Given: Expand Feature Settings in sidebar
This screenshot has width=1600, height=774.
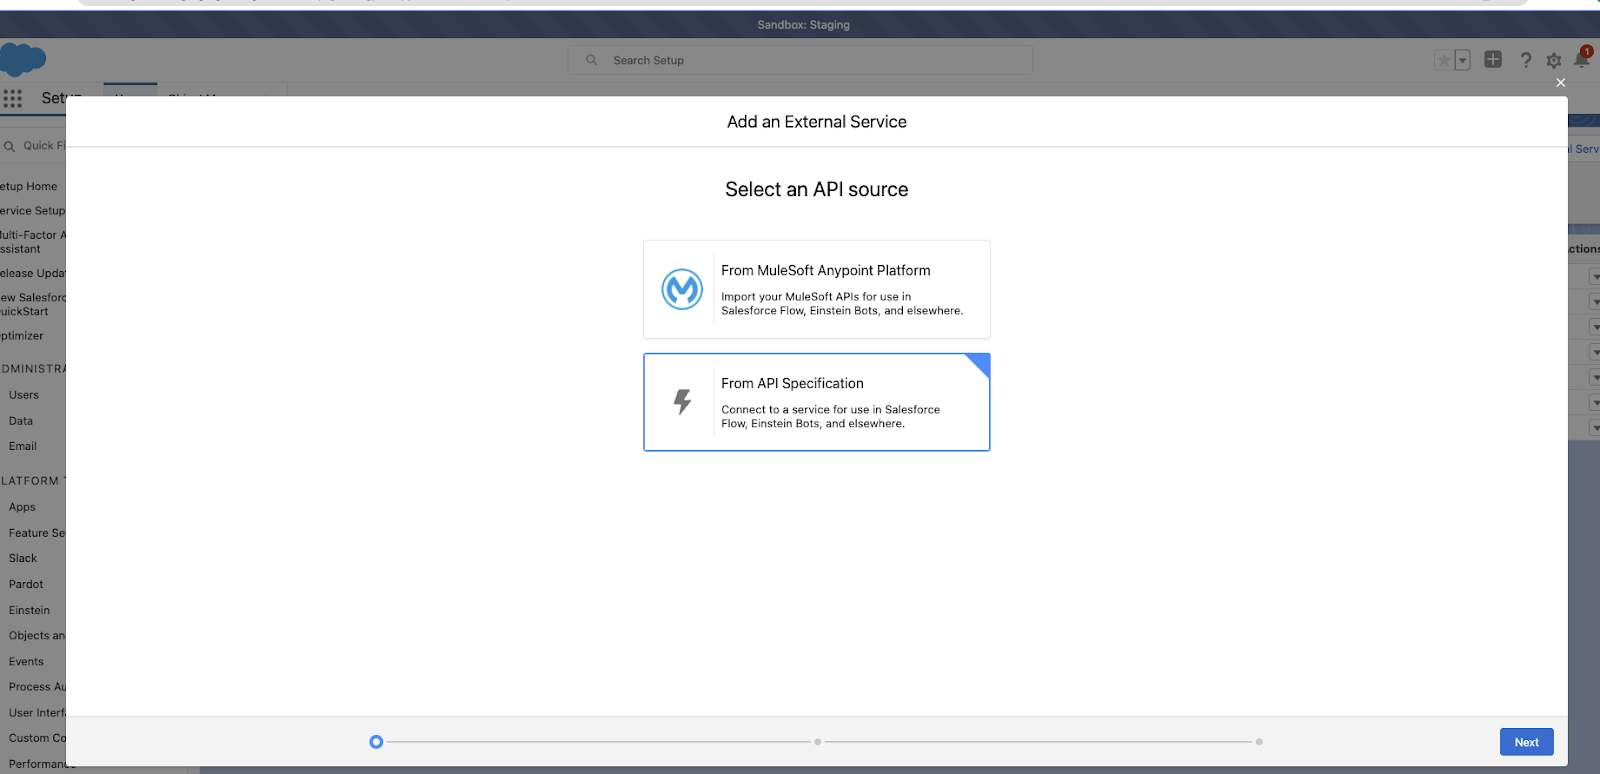Looking at the screenshot, I should [x=37, y=533].
